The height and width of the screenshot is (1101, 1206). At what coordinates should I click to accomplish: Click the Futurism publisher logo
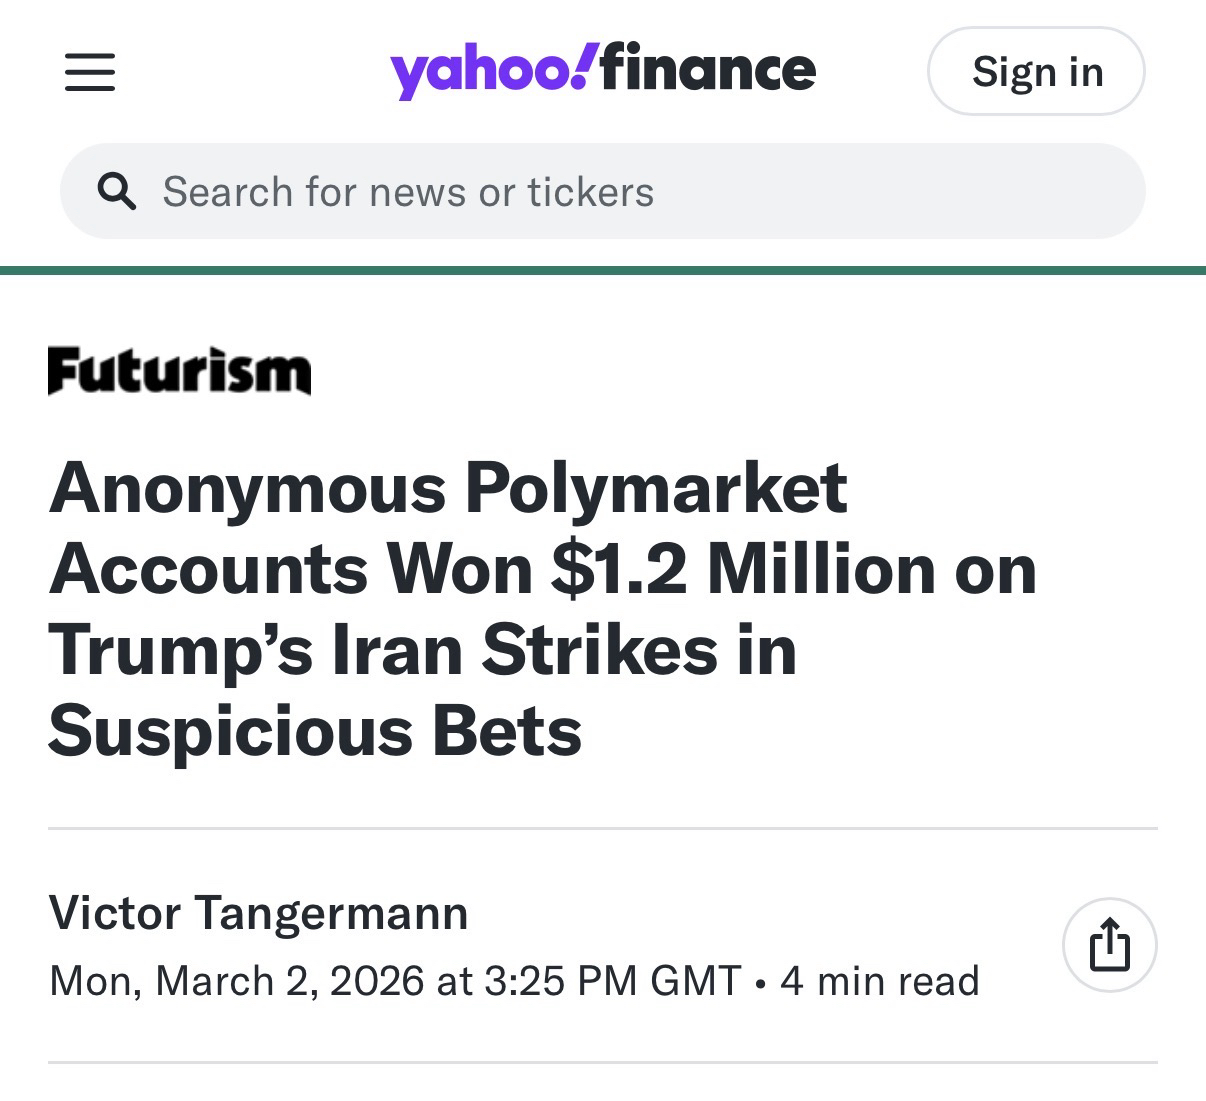[179, 371]
